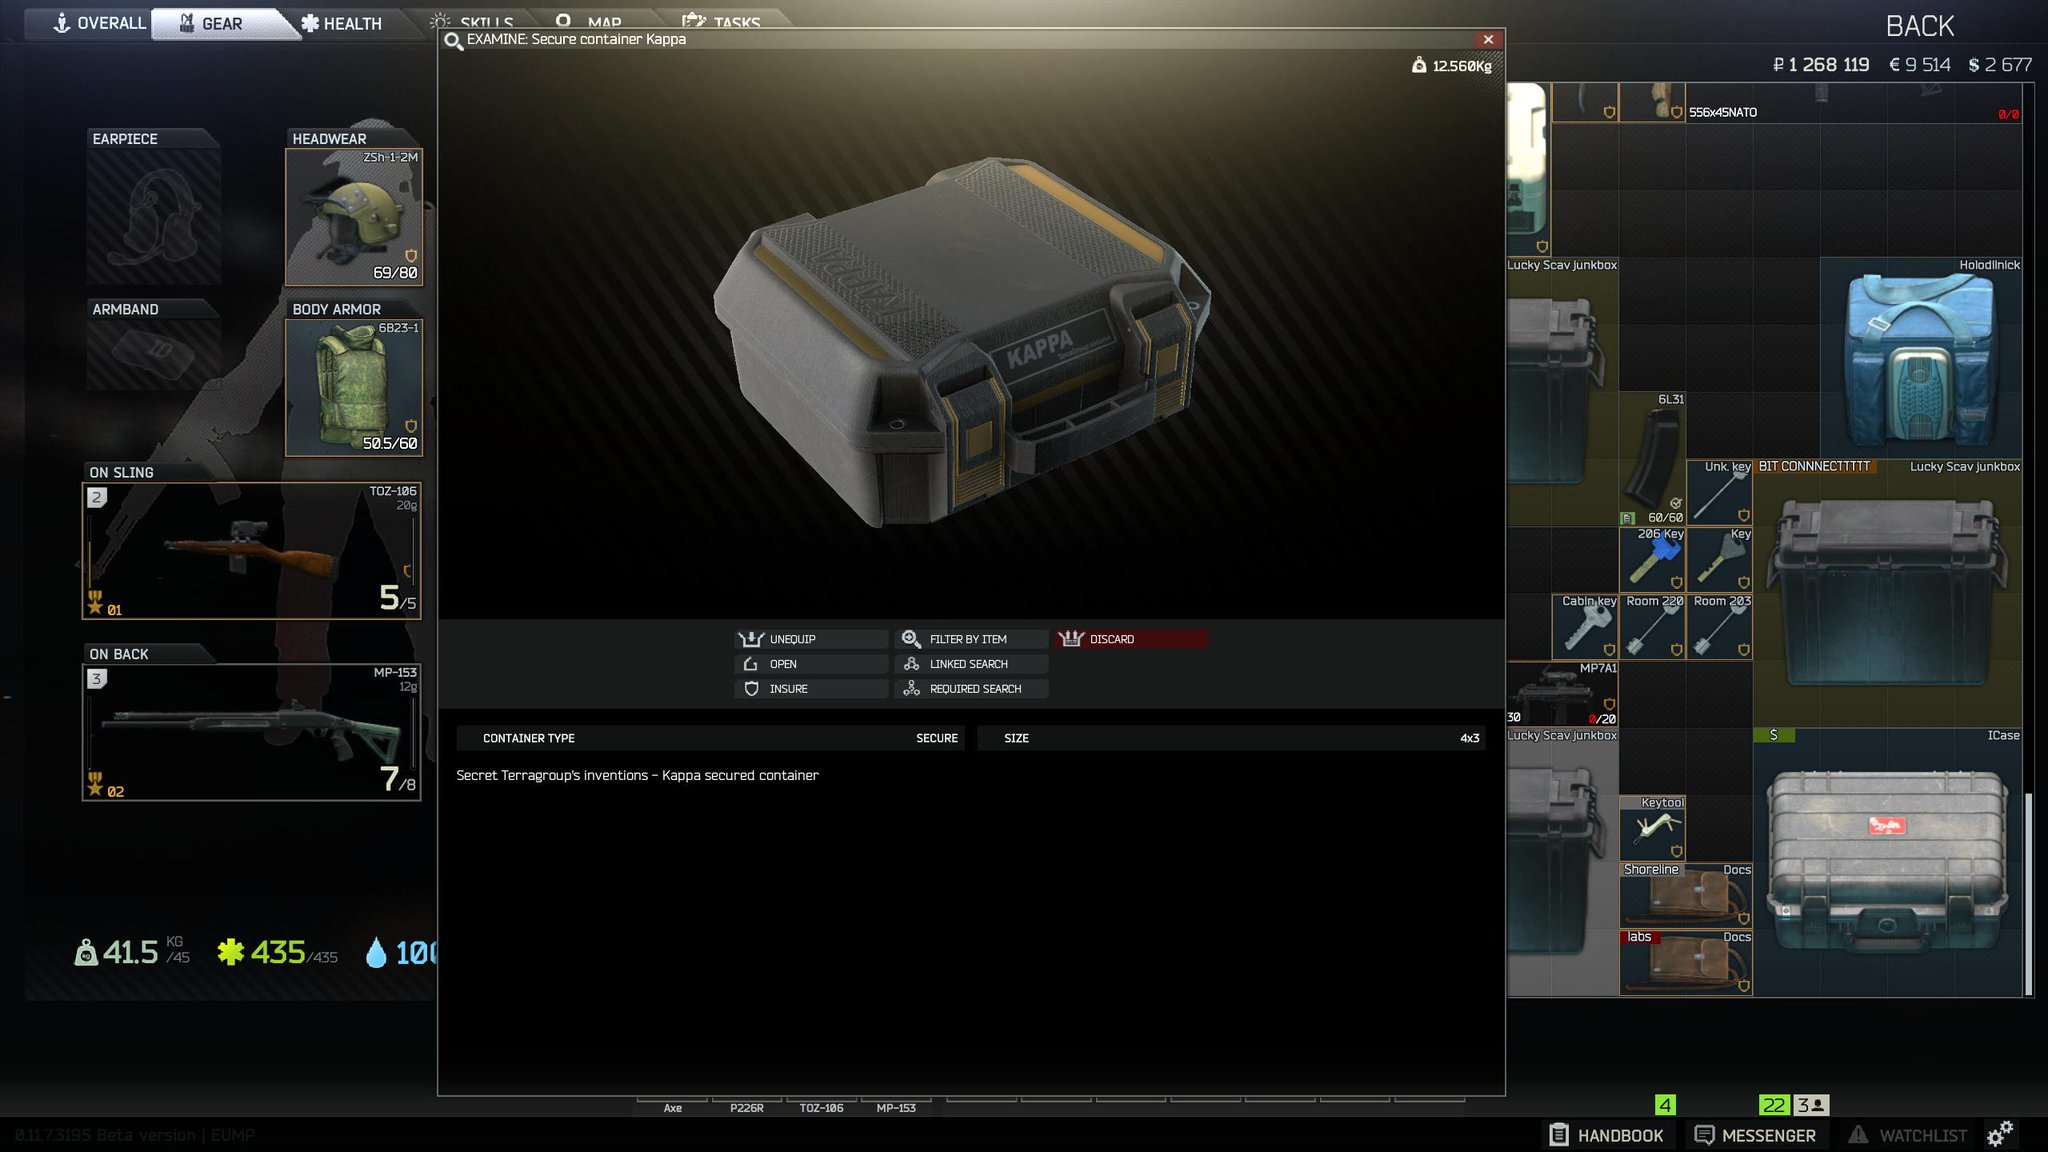Click the red DISCARD button
The width and height of the screenshot is (2048, 1152).
coord(1132,639)
